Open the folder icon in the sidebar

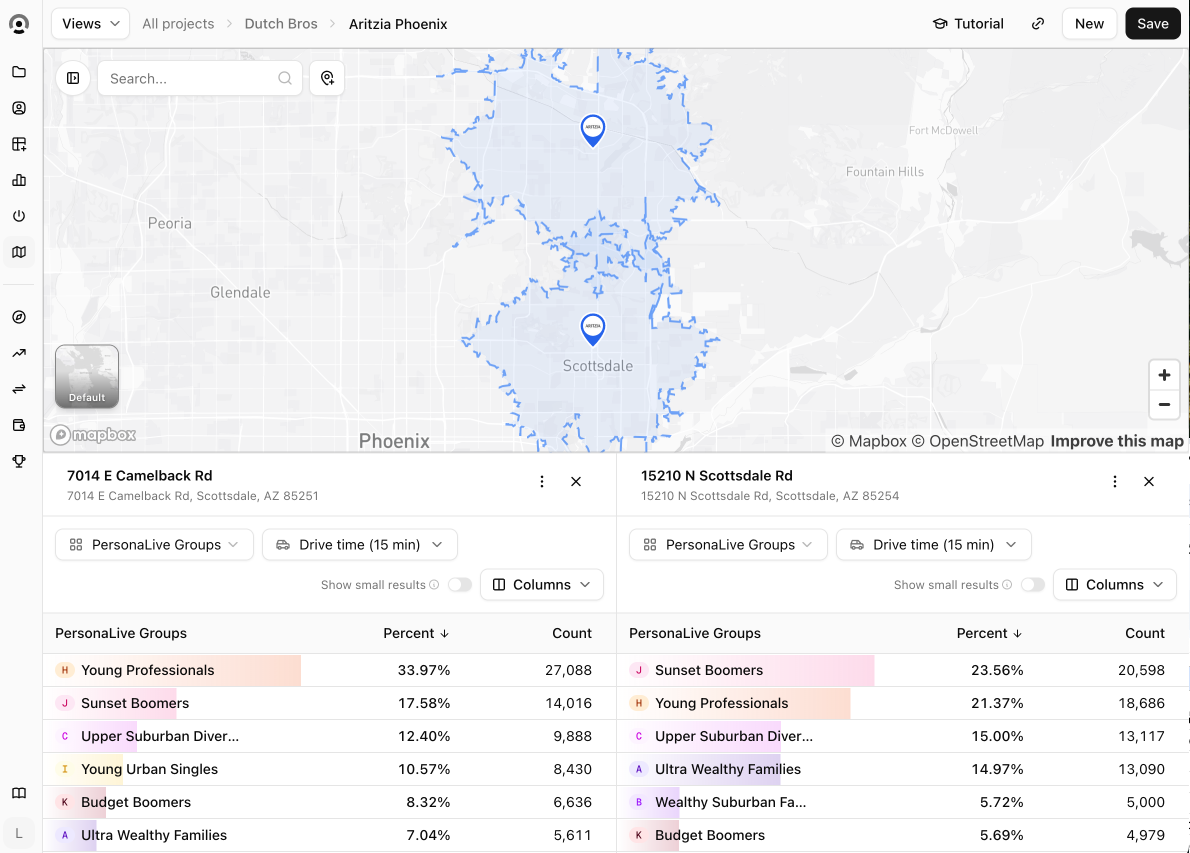click(19, 72)
